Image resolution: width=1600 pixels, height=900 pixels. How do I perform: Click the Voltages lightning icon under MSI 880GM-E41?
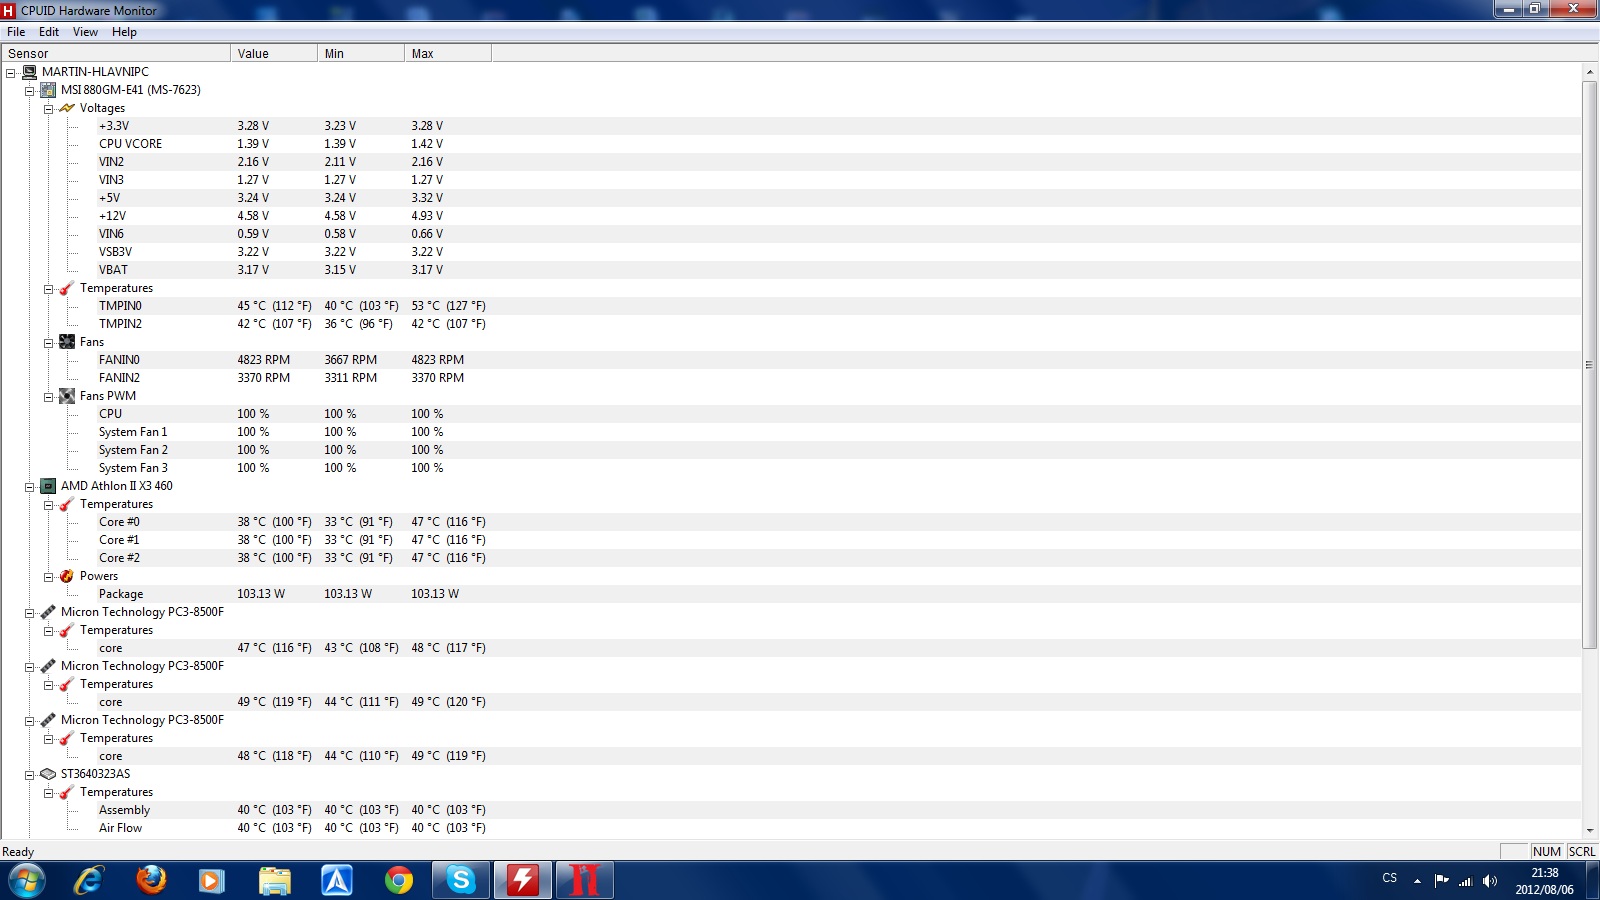[x=67, y=108]
